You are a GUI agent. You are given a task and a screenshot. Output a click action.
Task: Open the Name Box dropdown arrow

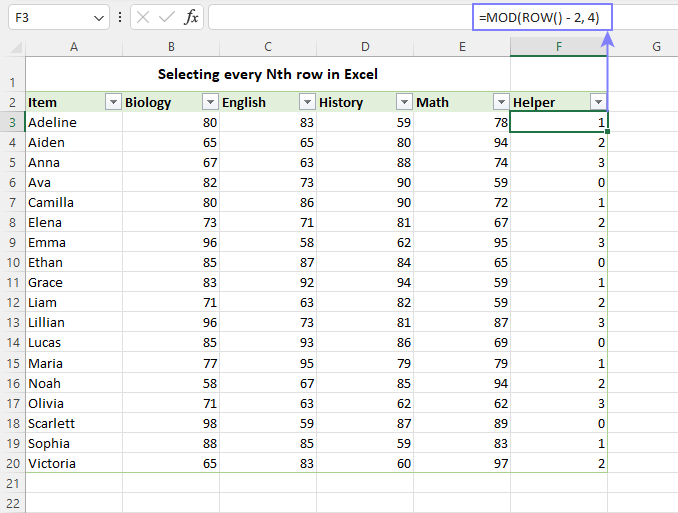(98, 18)
